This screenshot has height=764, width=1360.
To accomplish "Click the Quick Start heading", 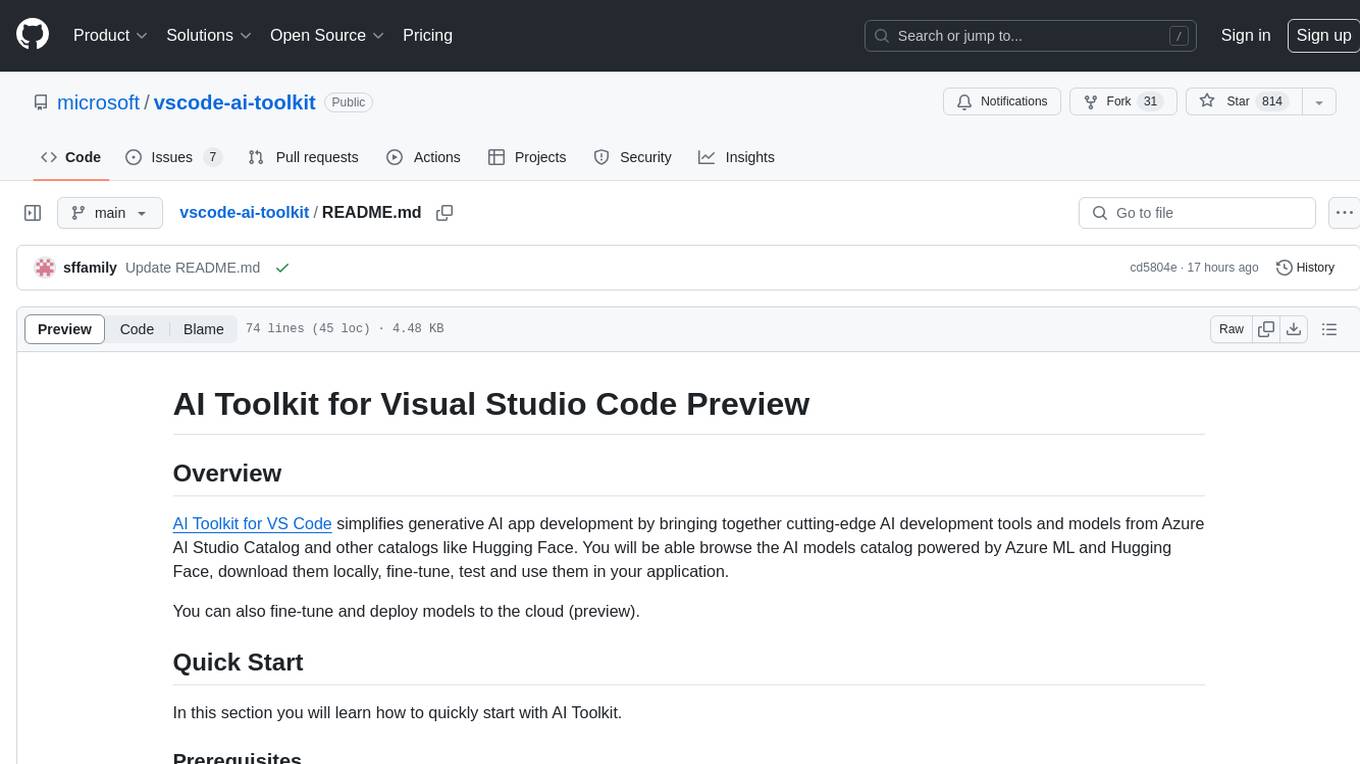I will pos(238,662).
